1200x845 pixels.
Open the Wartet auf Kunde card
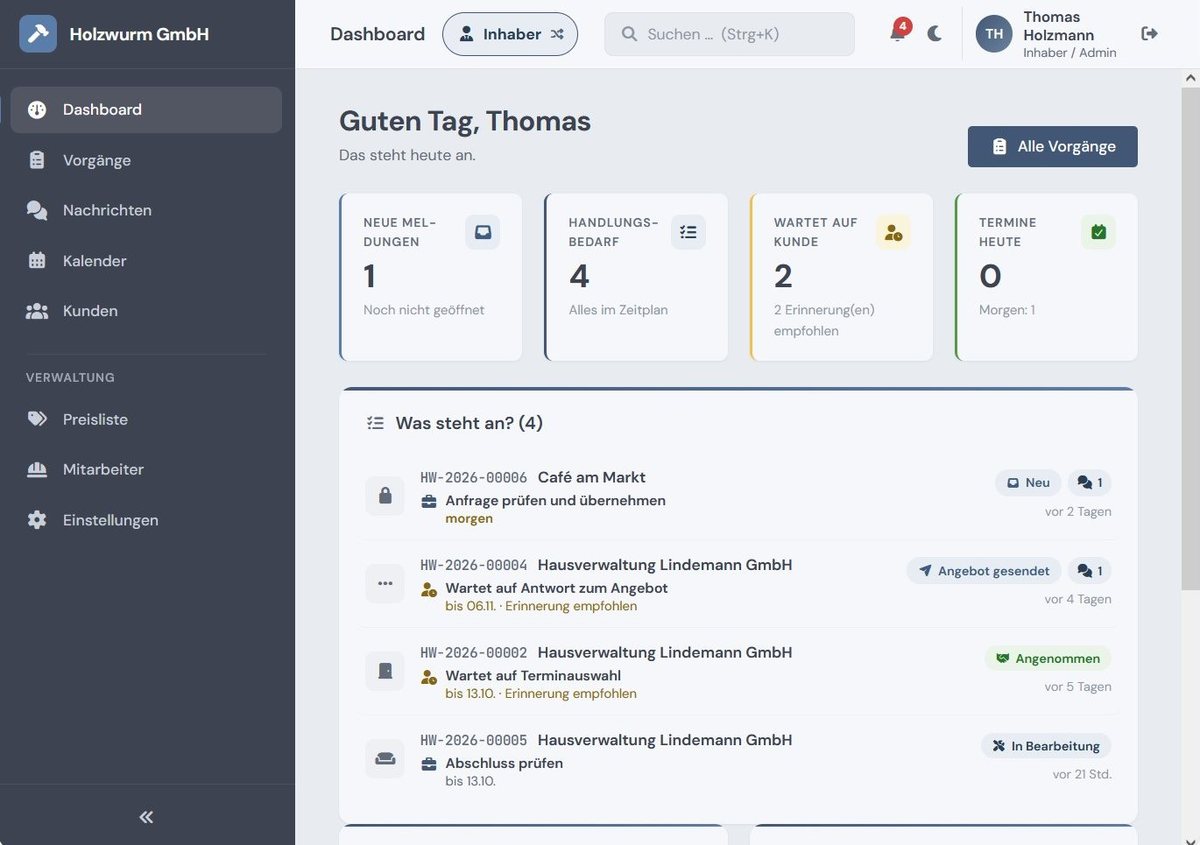842,277
